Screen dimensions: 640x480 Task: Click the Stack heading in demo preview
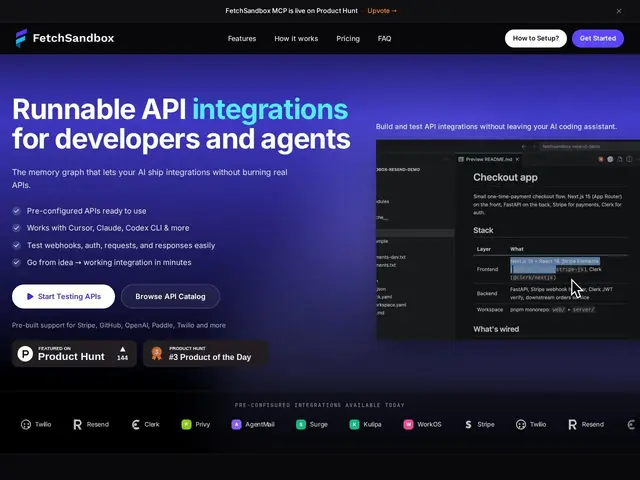(483, 230)
